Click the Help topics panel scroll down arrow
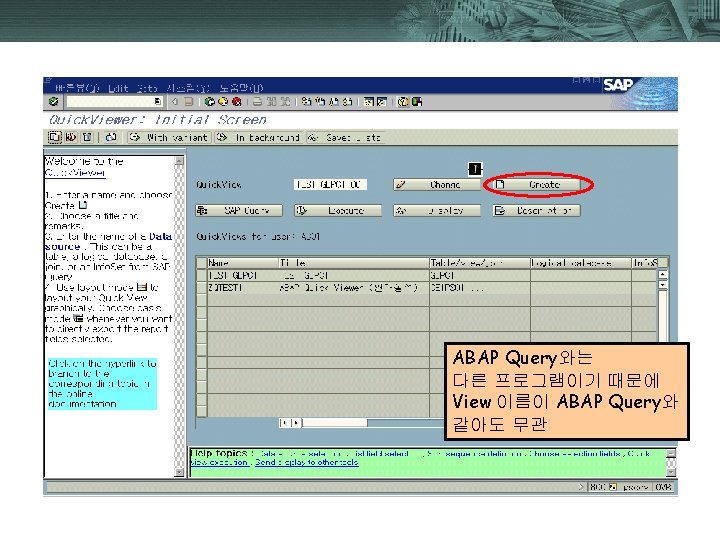 pos(671,472)
